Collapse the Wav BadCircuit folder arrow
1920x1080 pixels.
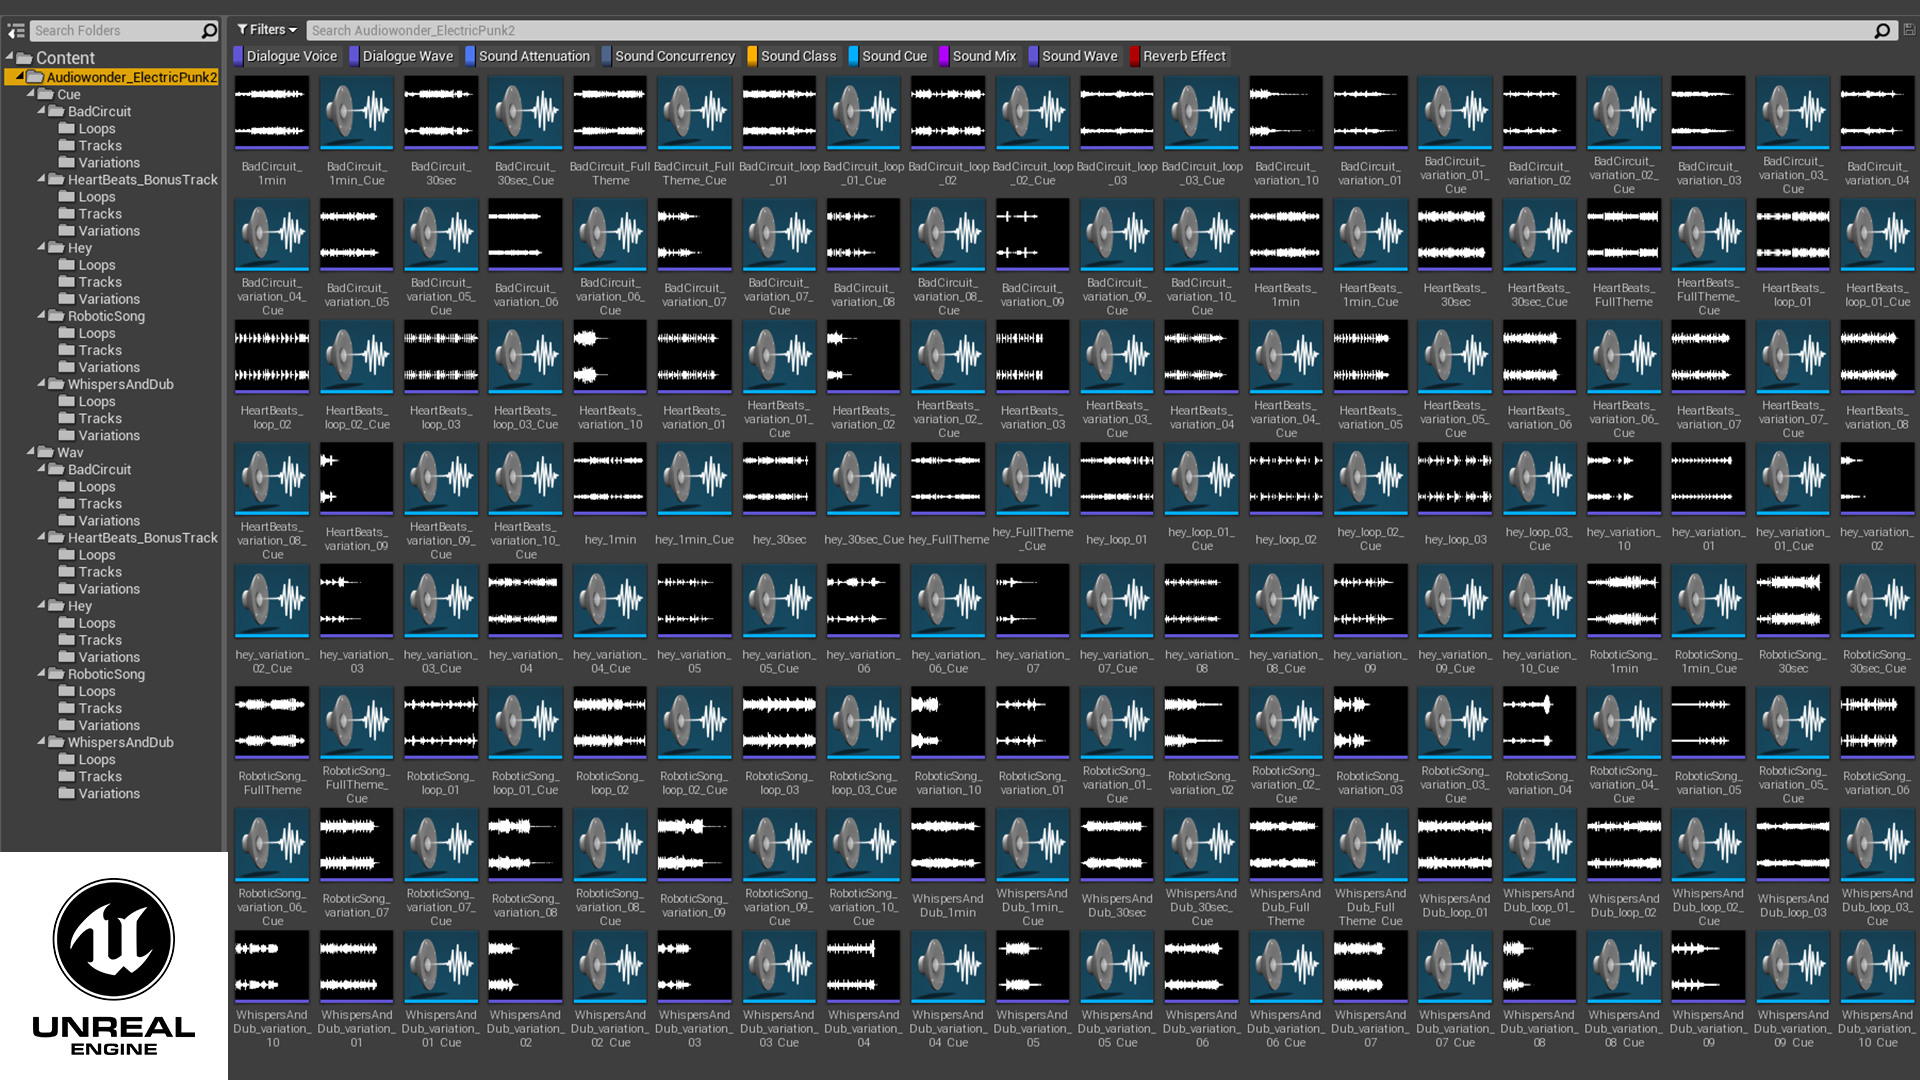[42, 468]
